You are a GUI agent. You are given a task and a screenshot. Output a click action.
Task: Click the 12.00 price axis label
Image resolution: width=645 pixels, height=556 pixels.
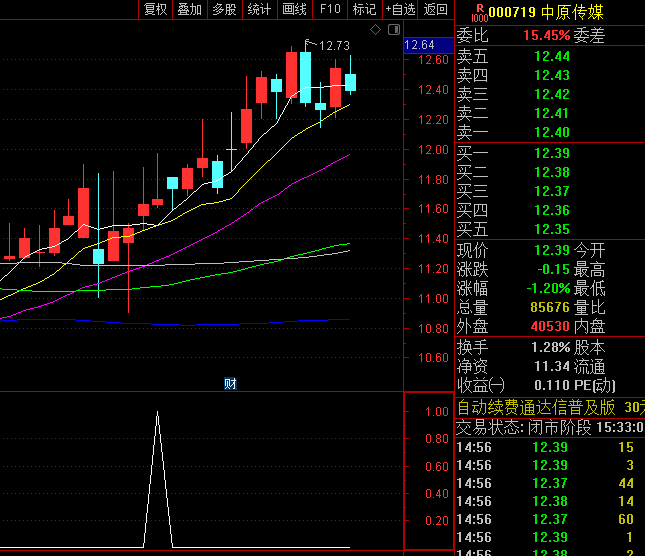pyautogui.click(x=433, y=150)
